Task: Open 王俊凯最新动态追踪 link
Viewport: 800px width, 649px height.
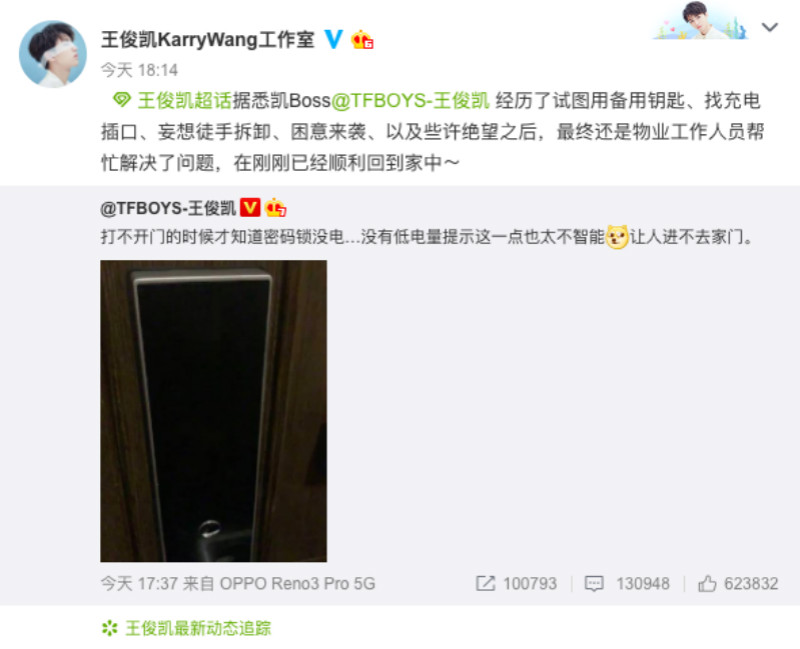Action: click(x=198, y=628)
